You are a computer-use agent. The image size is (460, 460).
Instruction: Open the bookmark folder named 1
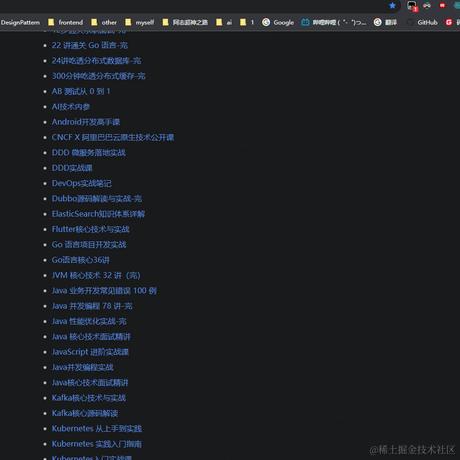pyautogui.click(x=247, y=22)
